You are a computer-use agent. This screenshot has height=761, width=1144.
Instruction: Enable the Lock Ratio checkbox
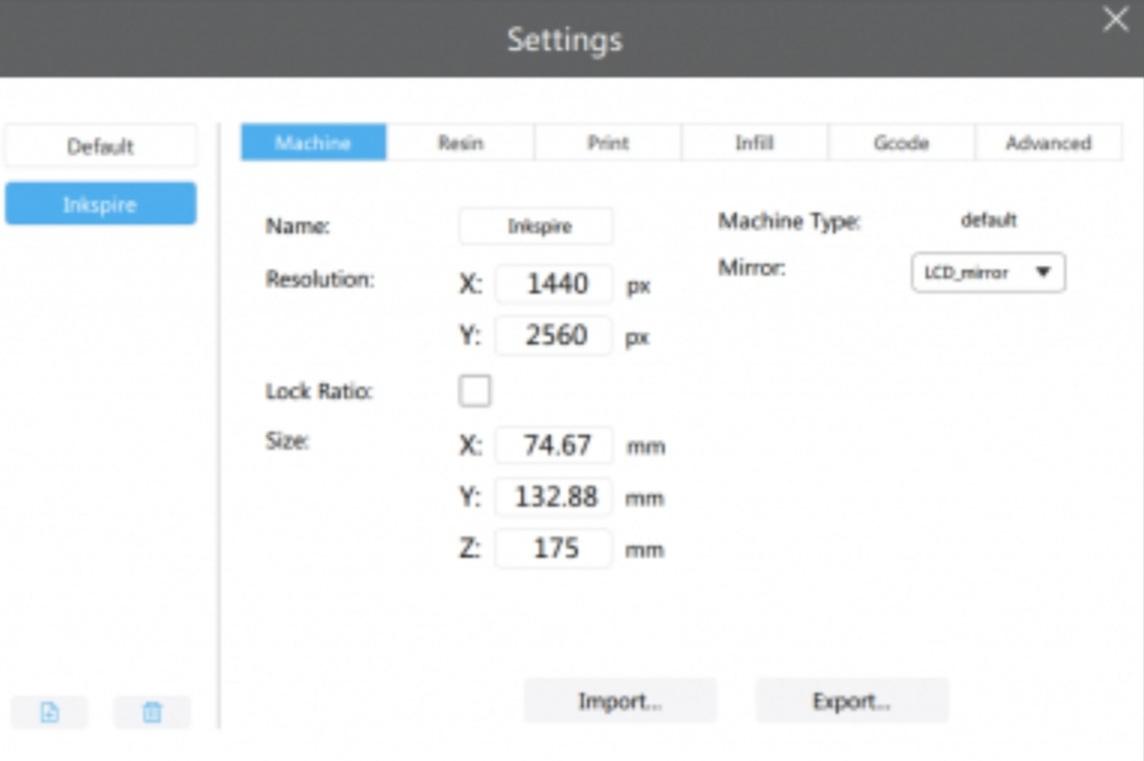(474, 391)
